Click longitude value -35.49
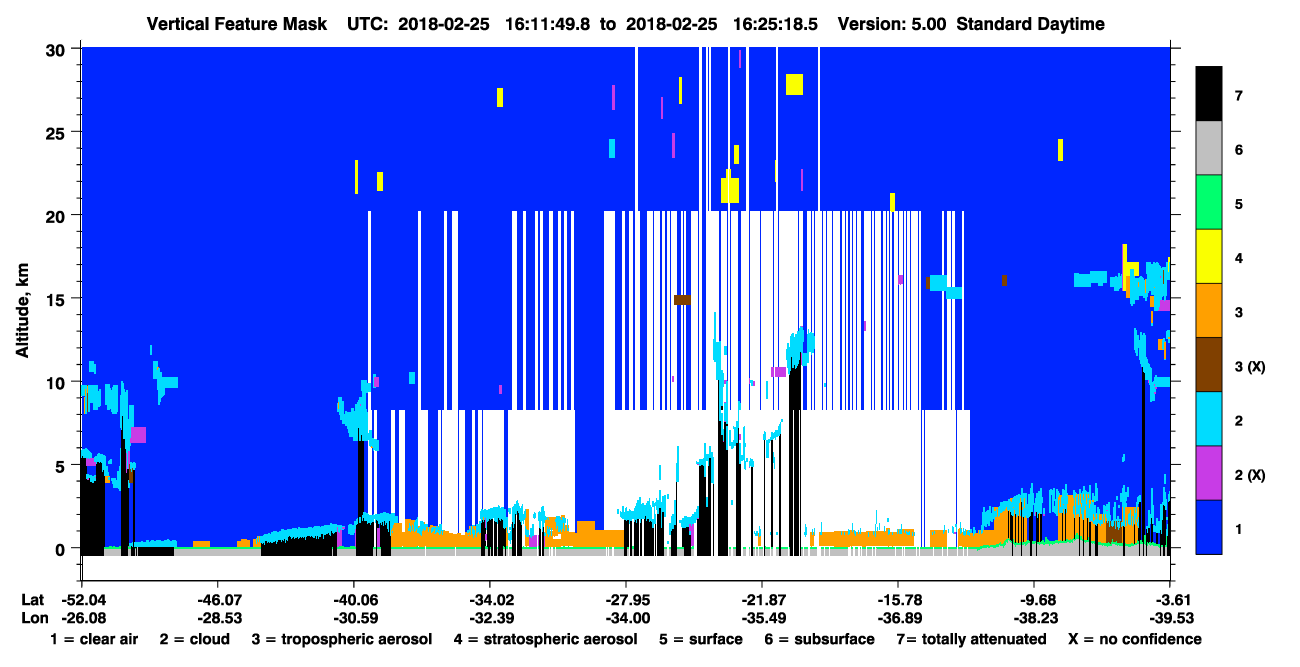This screenshot has height=667, width=1300. 762,618
